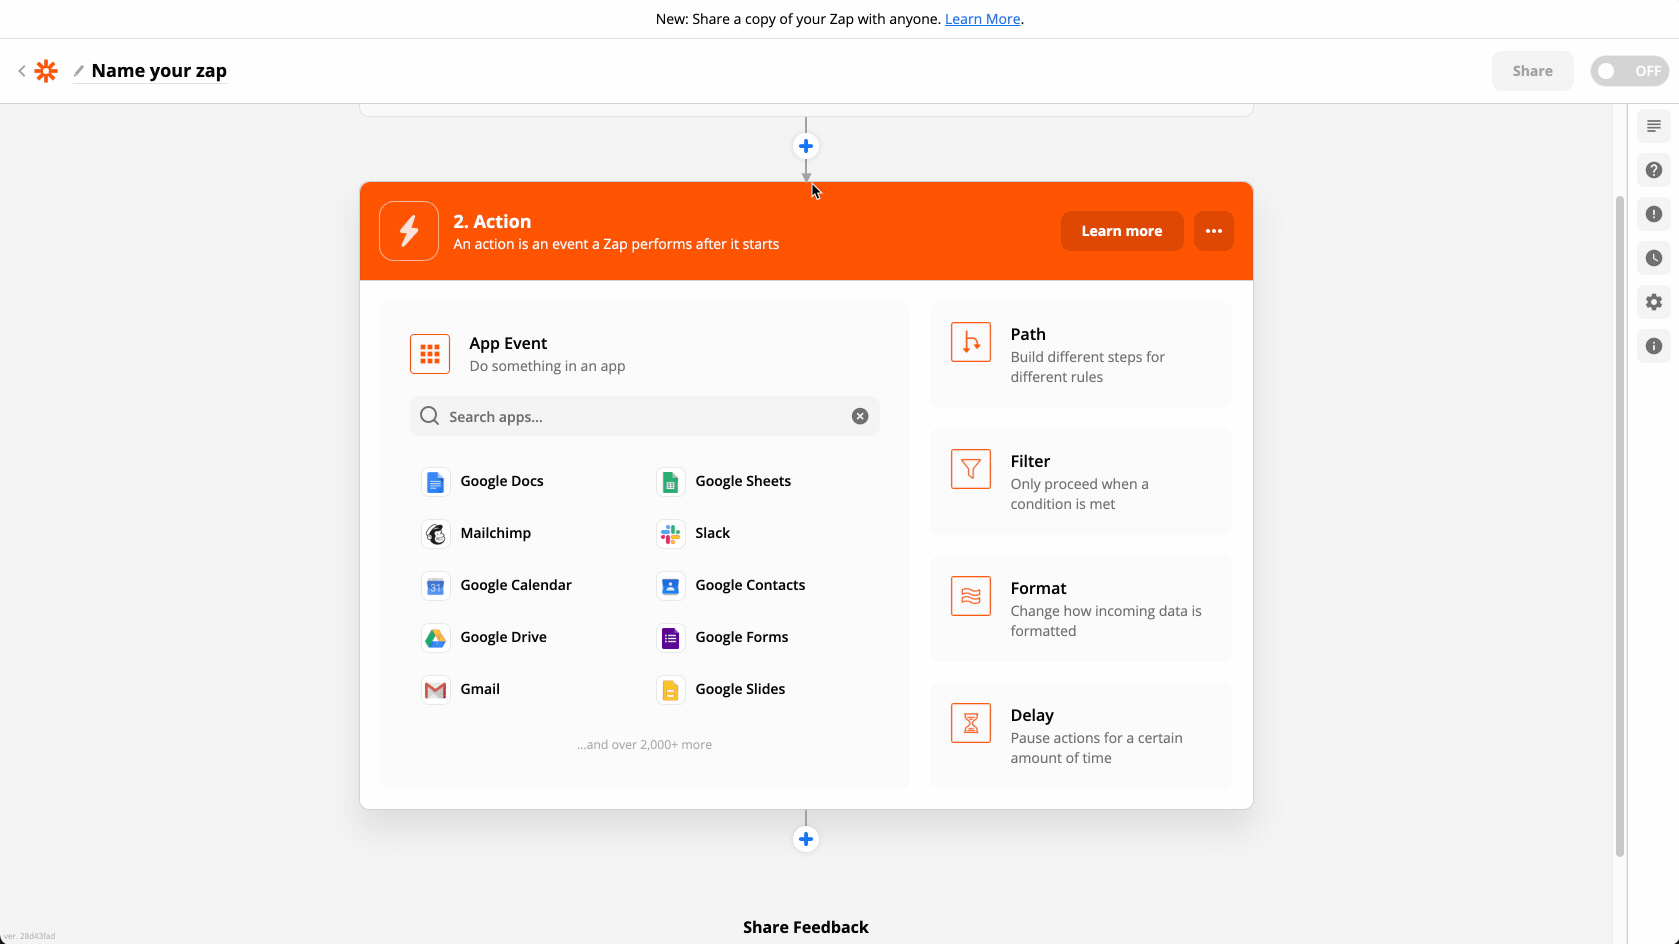Viewport: 1679px width, 944px height.
Task: Choose the Delay hourglass icon
Action: tap(971, 723)
